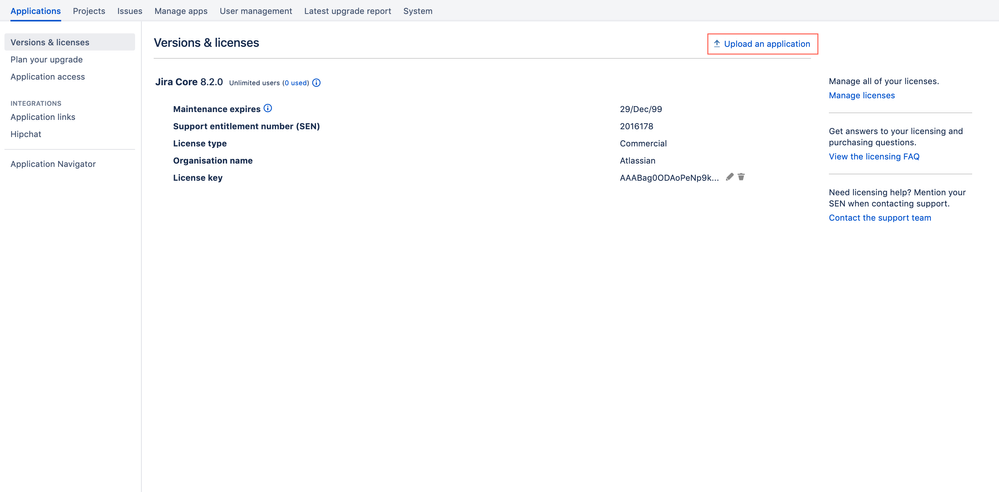
Task: Click the trash icon beside License key
Action: [742, 177]
